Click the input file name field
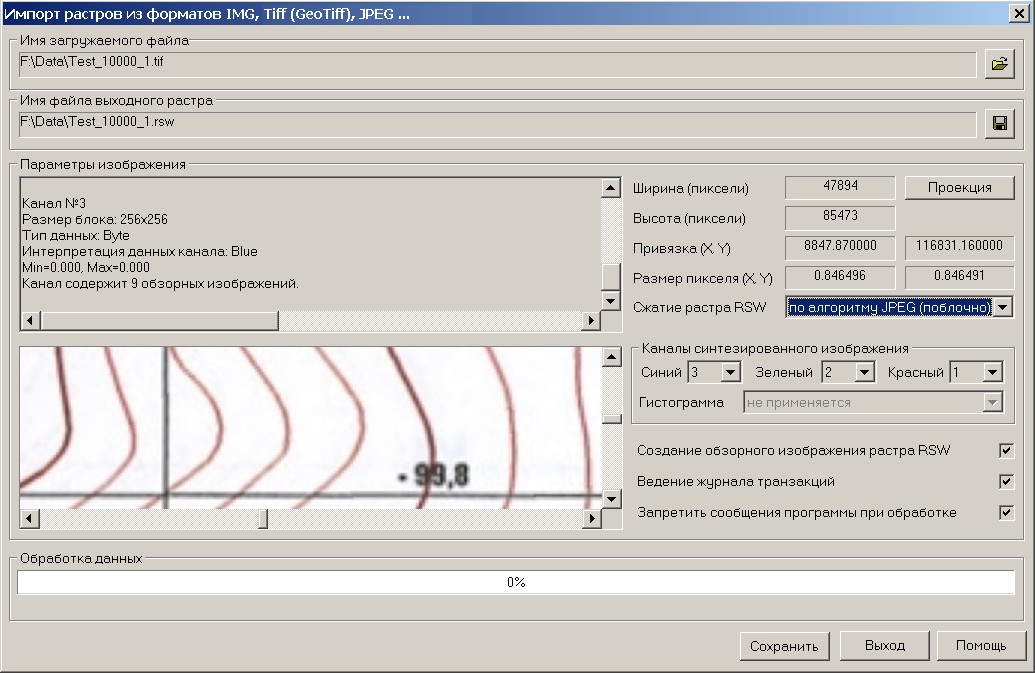 pos(497,64)
